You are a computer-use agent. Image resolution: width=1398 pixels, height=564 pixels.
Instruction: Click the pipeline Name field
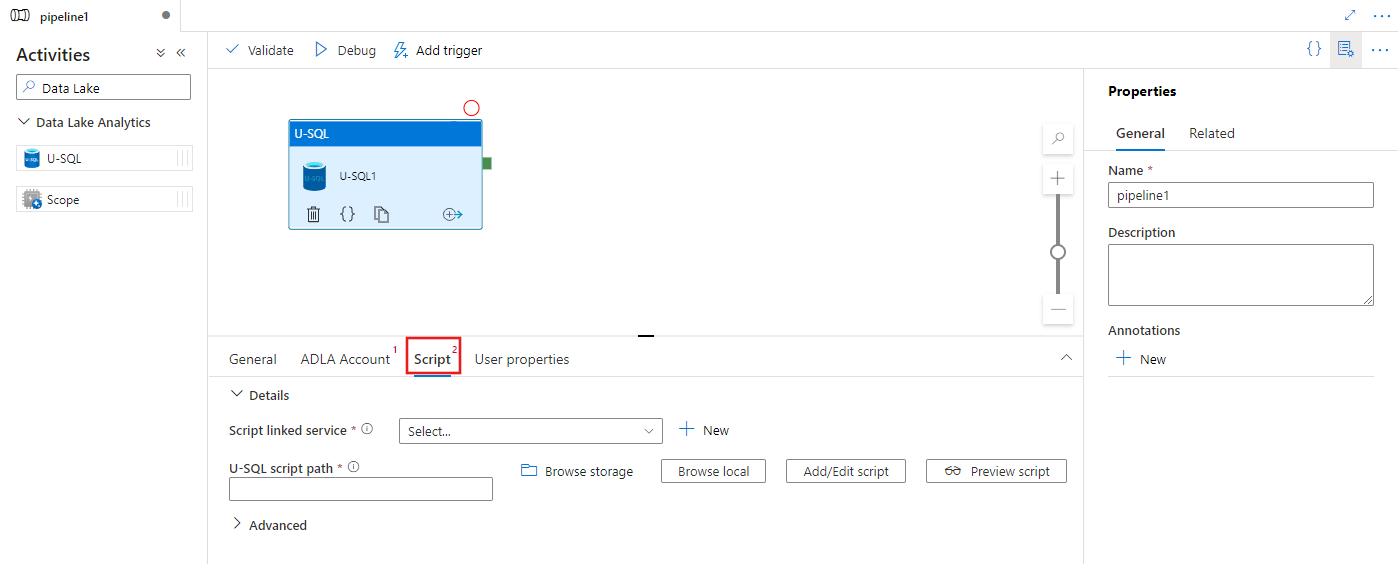pos(1241,195)
